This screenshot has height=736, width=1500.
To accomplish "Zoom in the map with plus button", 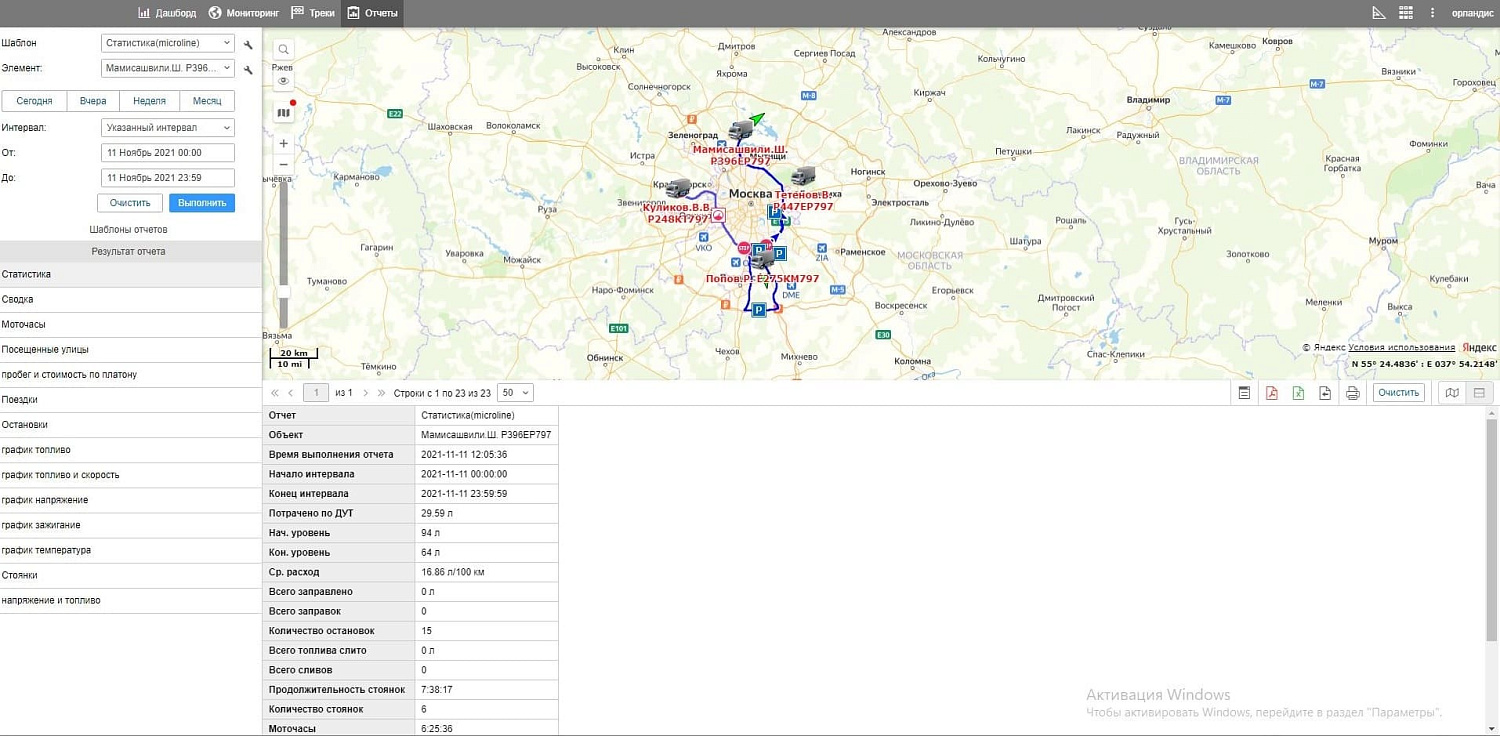I will tap(284, 144).
